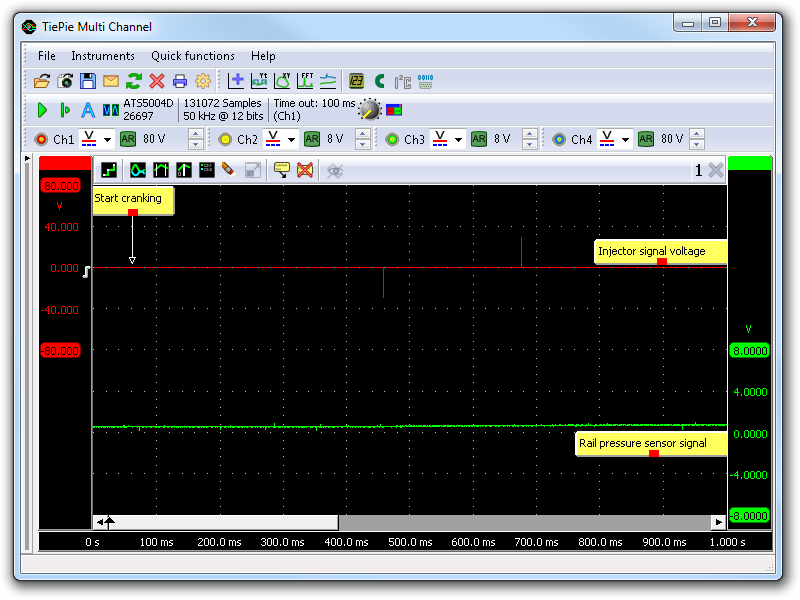Click the right arrow of time scrollbar
The height and width of the screenshot is (600, 800).
click(719, 522)
